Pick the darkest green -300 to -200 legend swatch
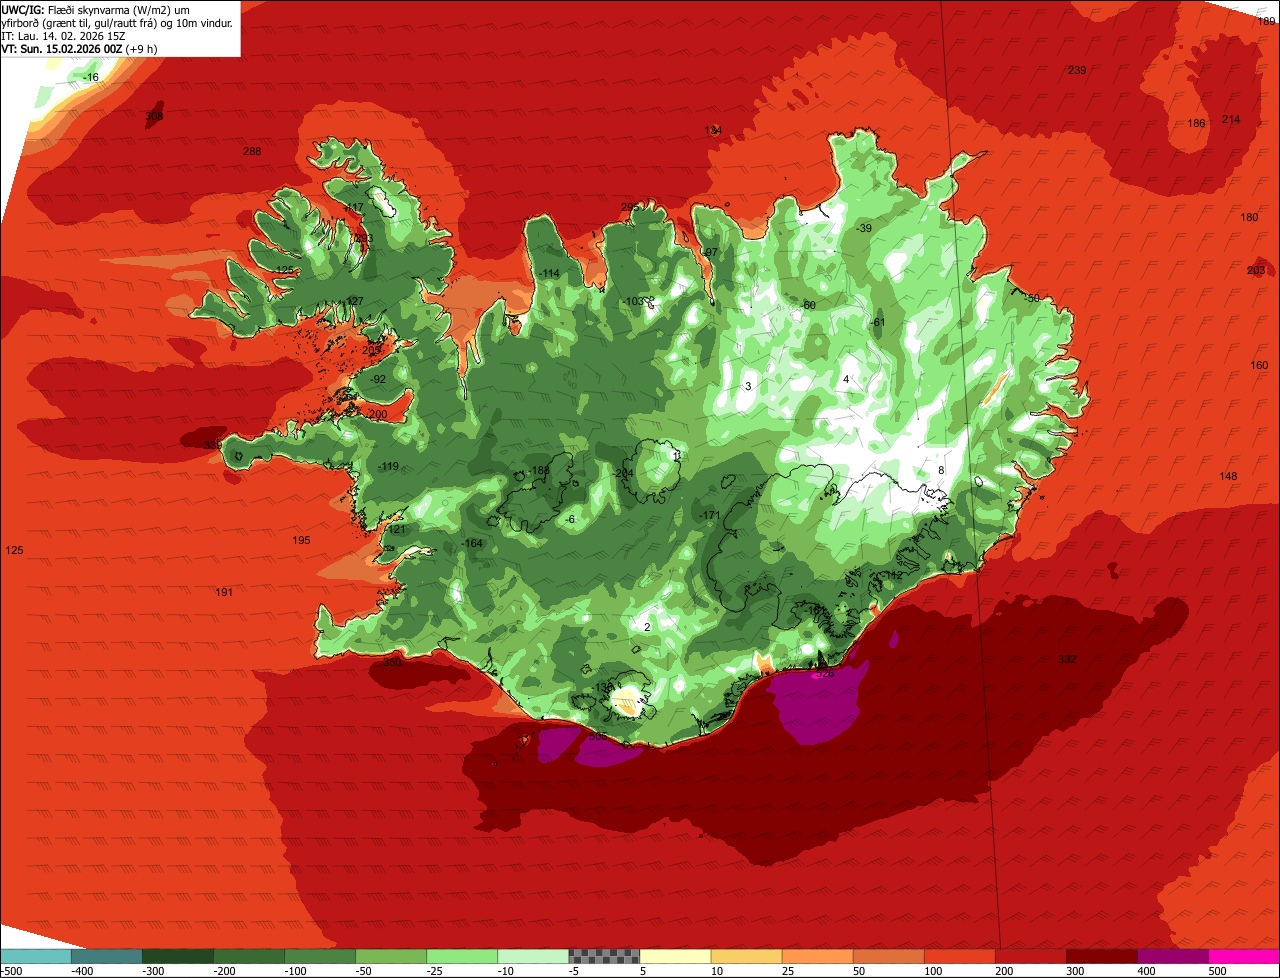 coord(178,955)
